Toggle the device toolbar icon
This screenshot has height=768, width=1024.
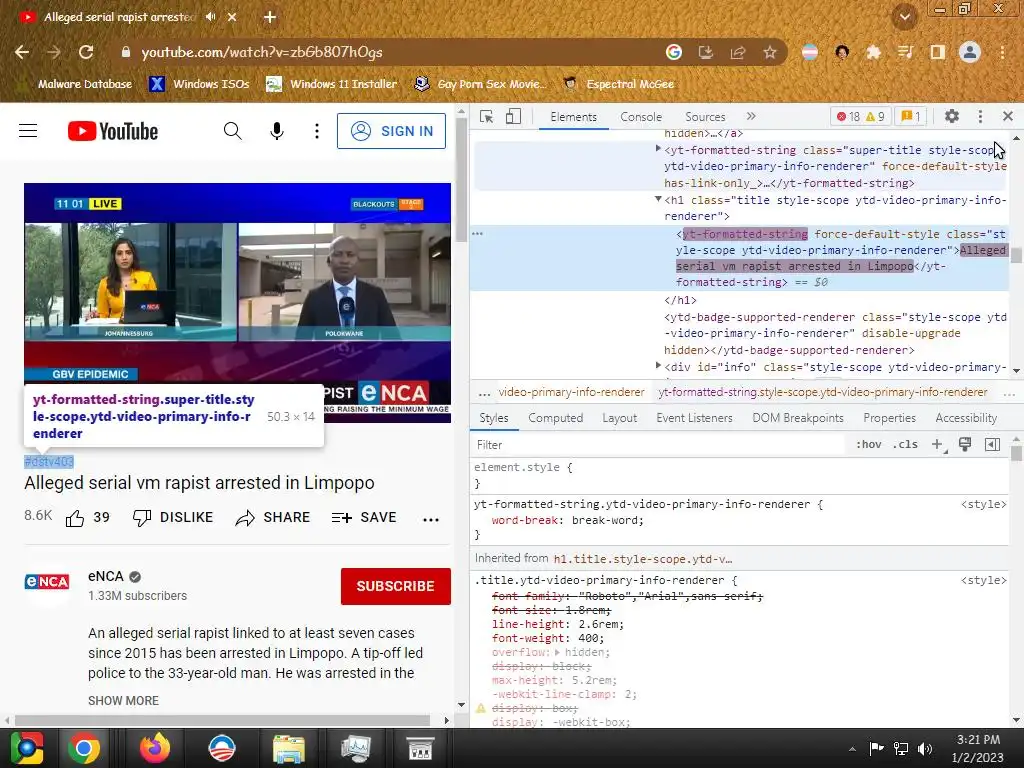tap(513, 116)
